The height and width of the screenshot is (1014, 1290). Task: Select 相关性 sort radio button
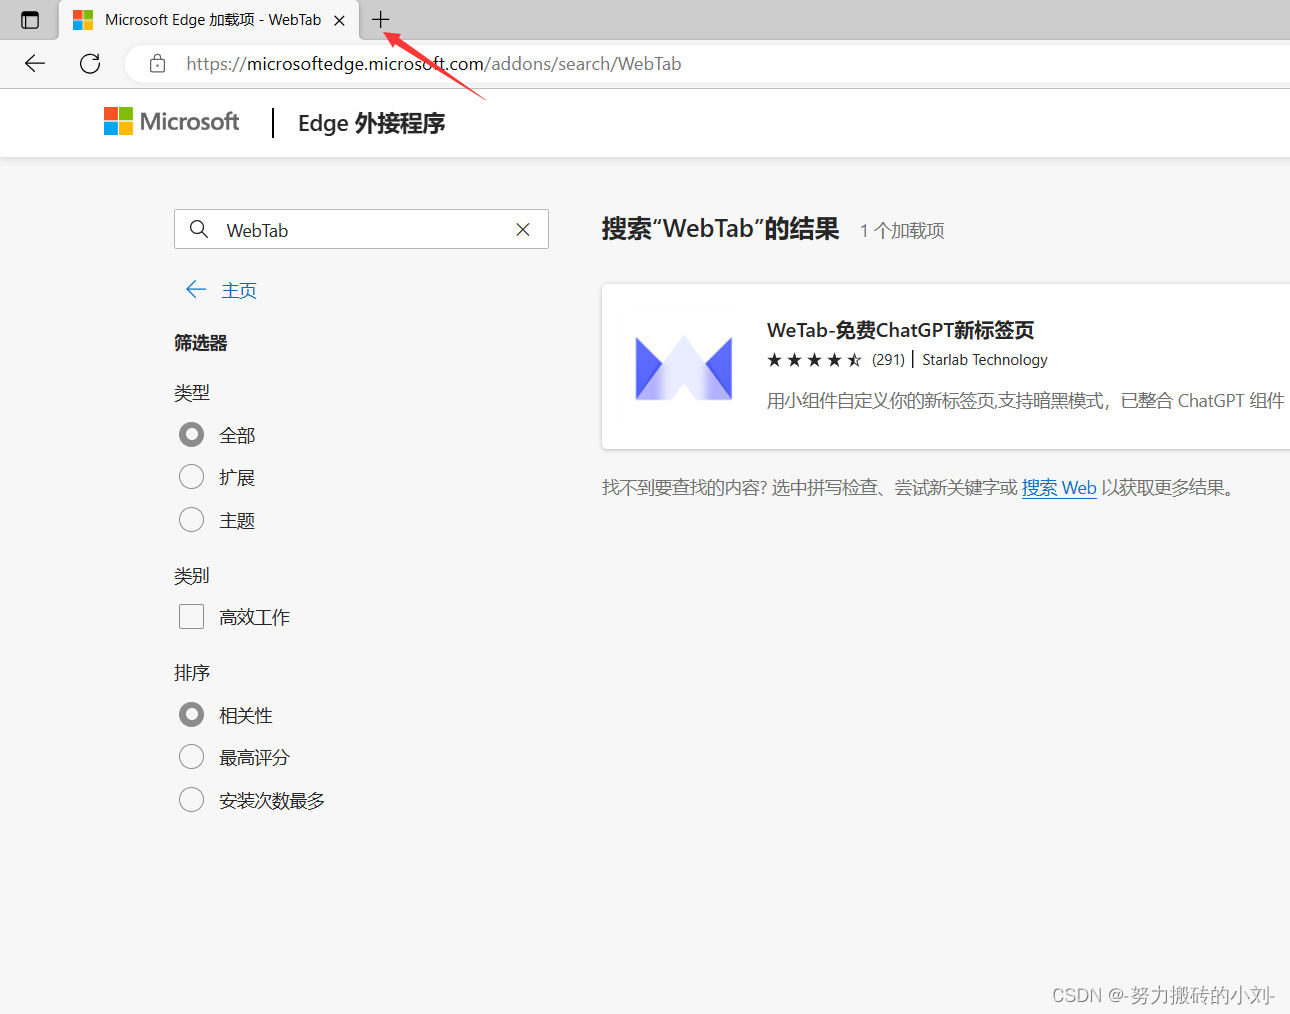(191, 714)
